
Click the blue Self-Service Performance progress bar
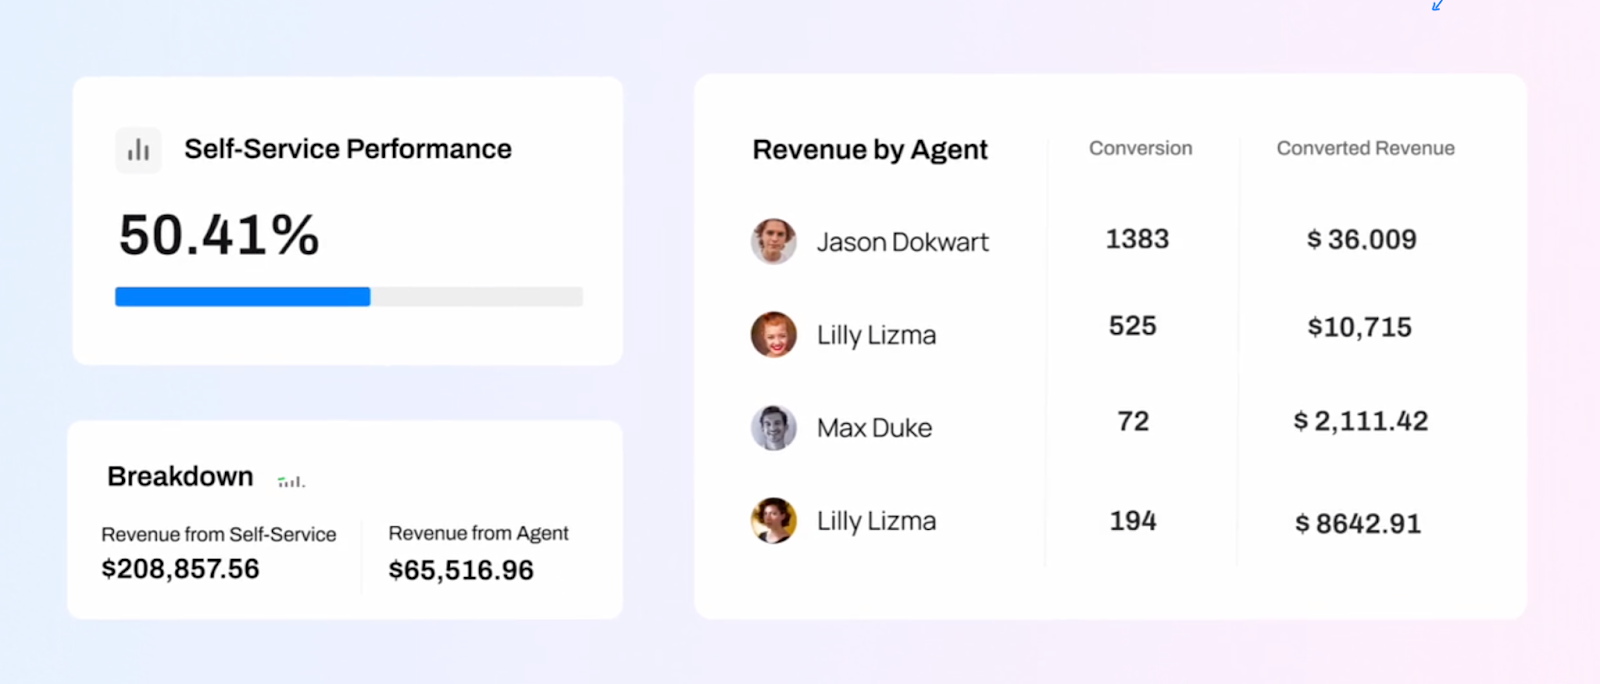pos(243,296)
